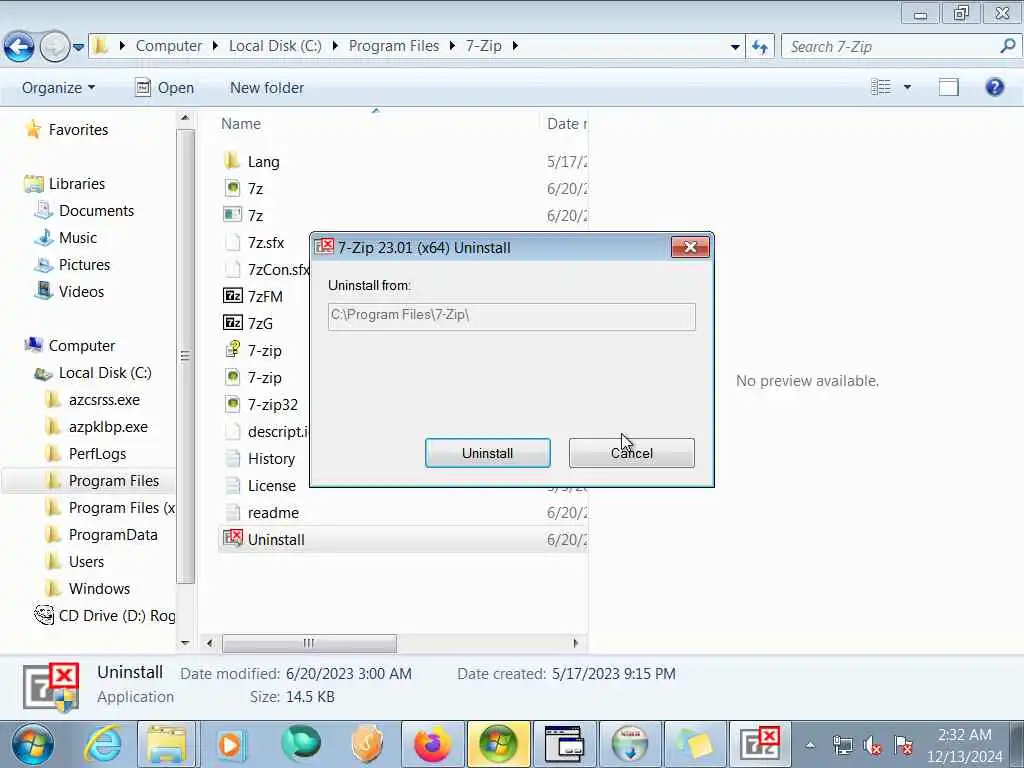The height and width of the screenshot is (768, 1024).
Task: Click Local Disk (C:) in the breadcrumb
Action: (x=275, y=46)
